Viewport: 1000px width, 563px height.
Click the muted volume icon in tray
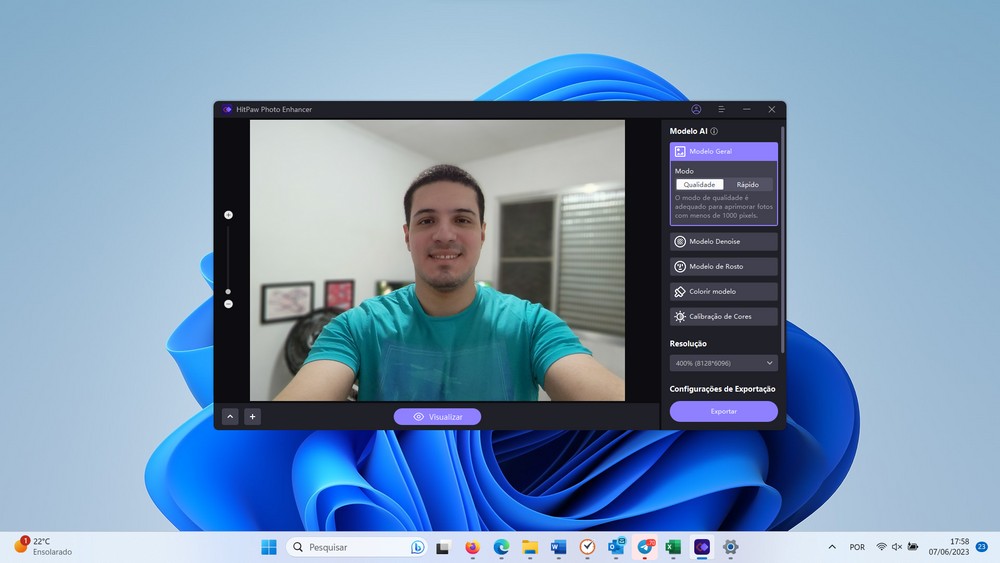click(x=897, y=547)
